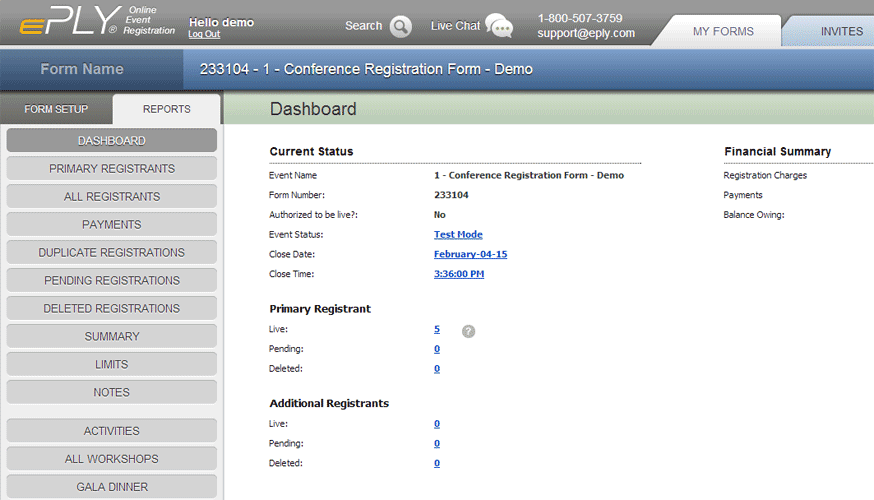This screenshot has width=874, height=500.
Task: Click the Search label in header
Action: (363, 26)
